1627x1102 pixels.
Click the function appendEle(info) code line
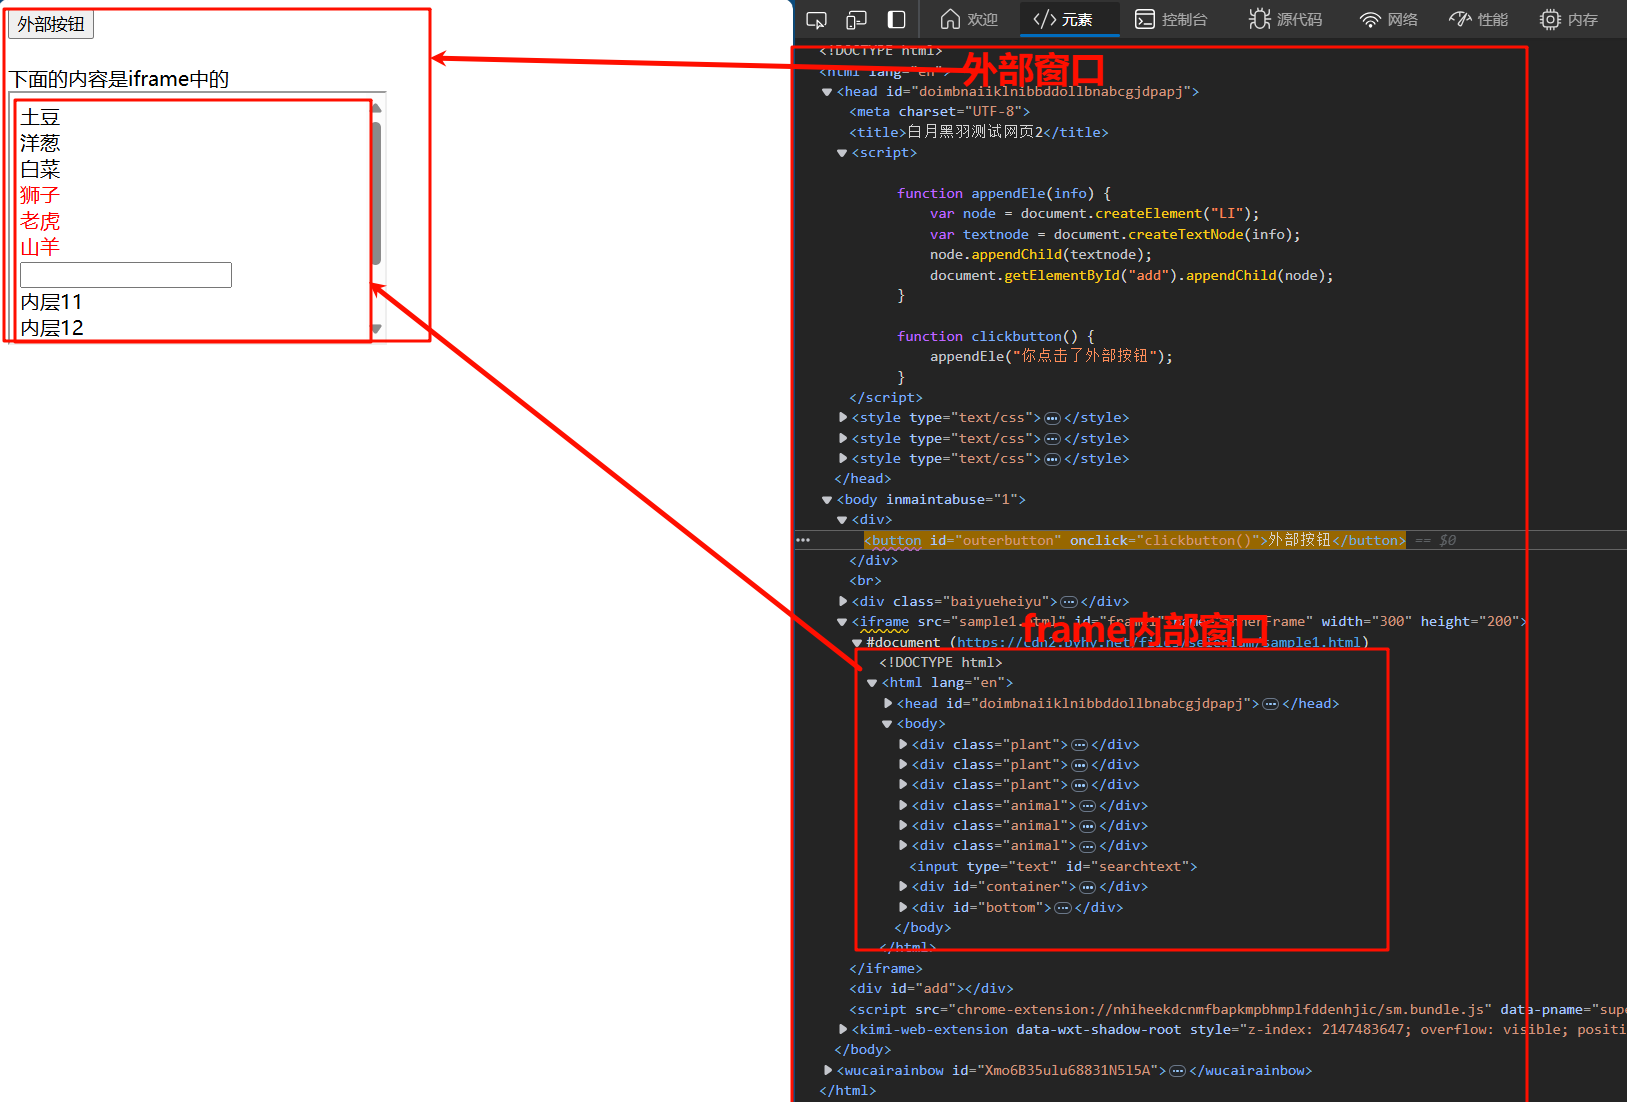click(x=1004, y=194)
